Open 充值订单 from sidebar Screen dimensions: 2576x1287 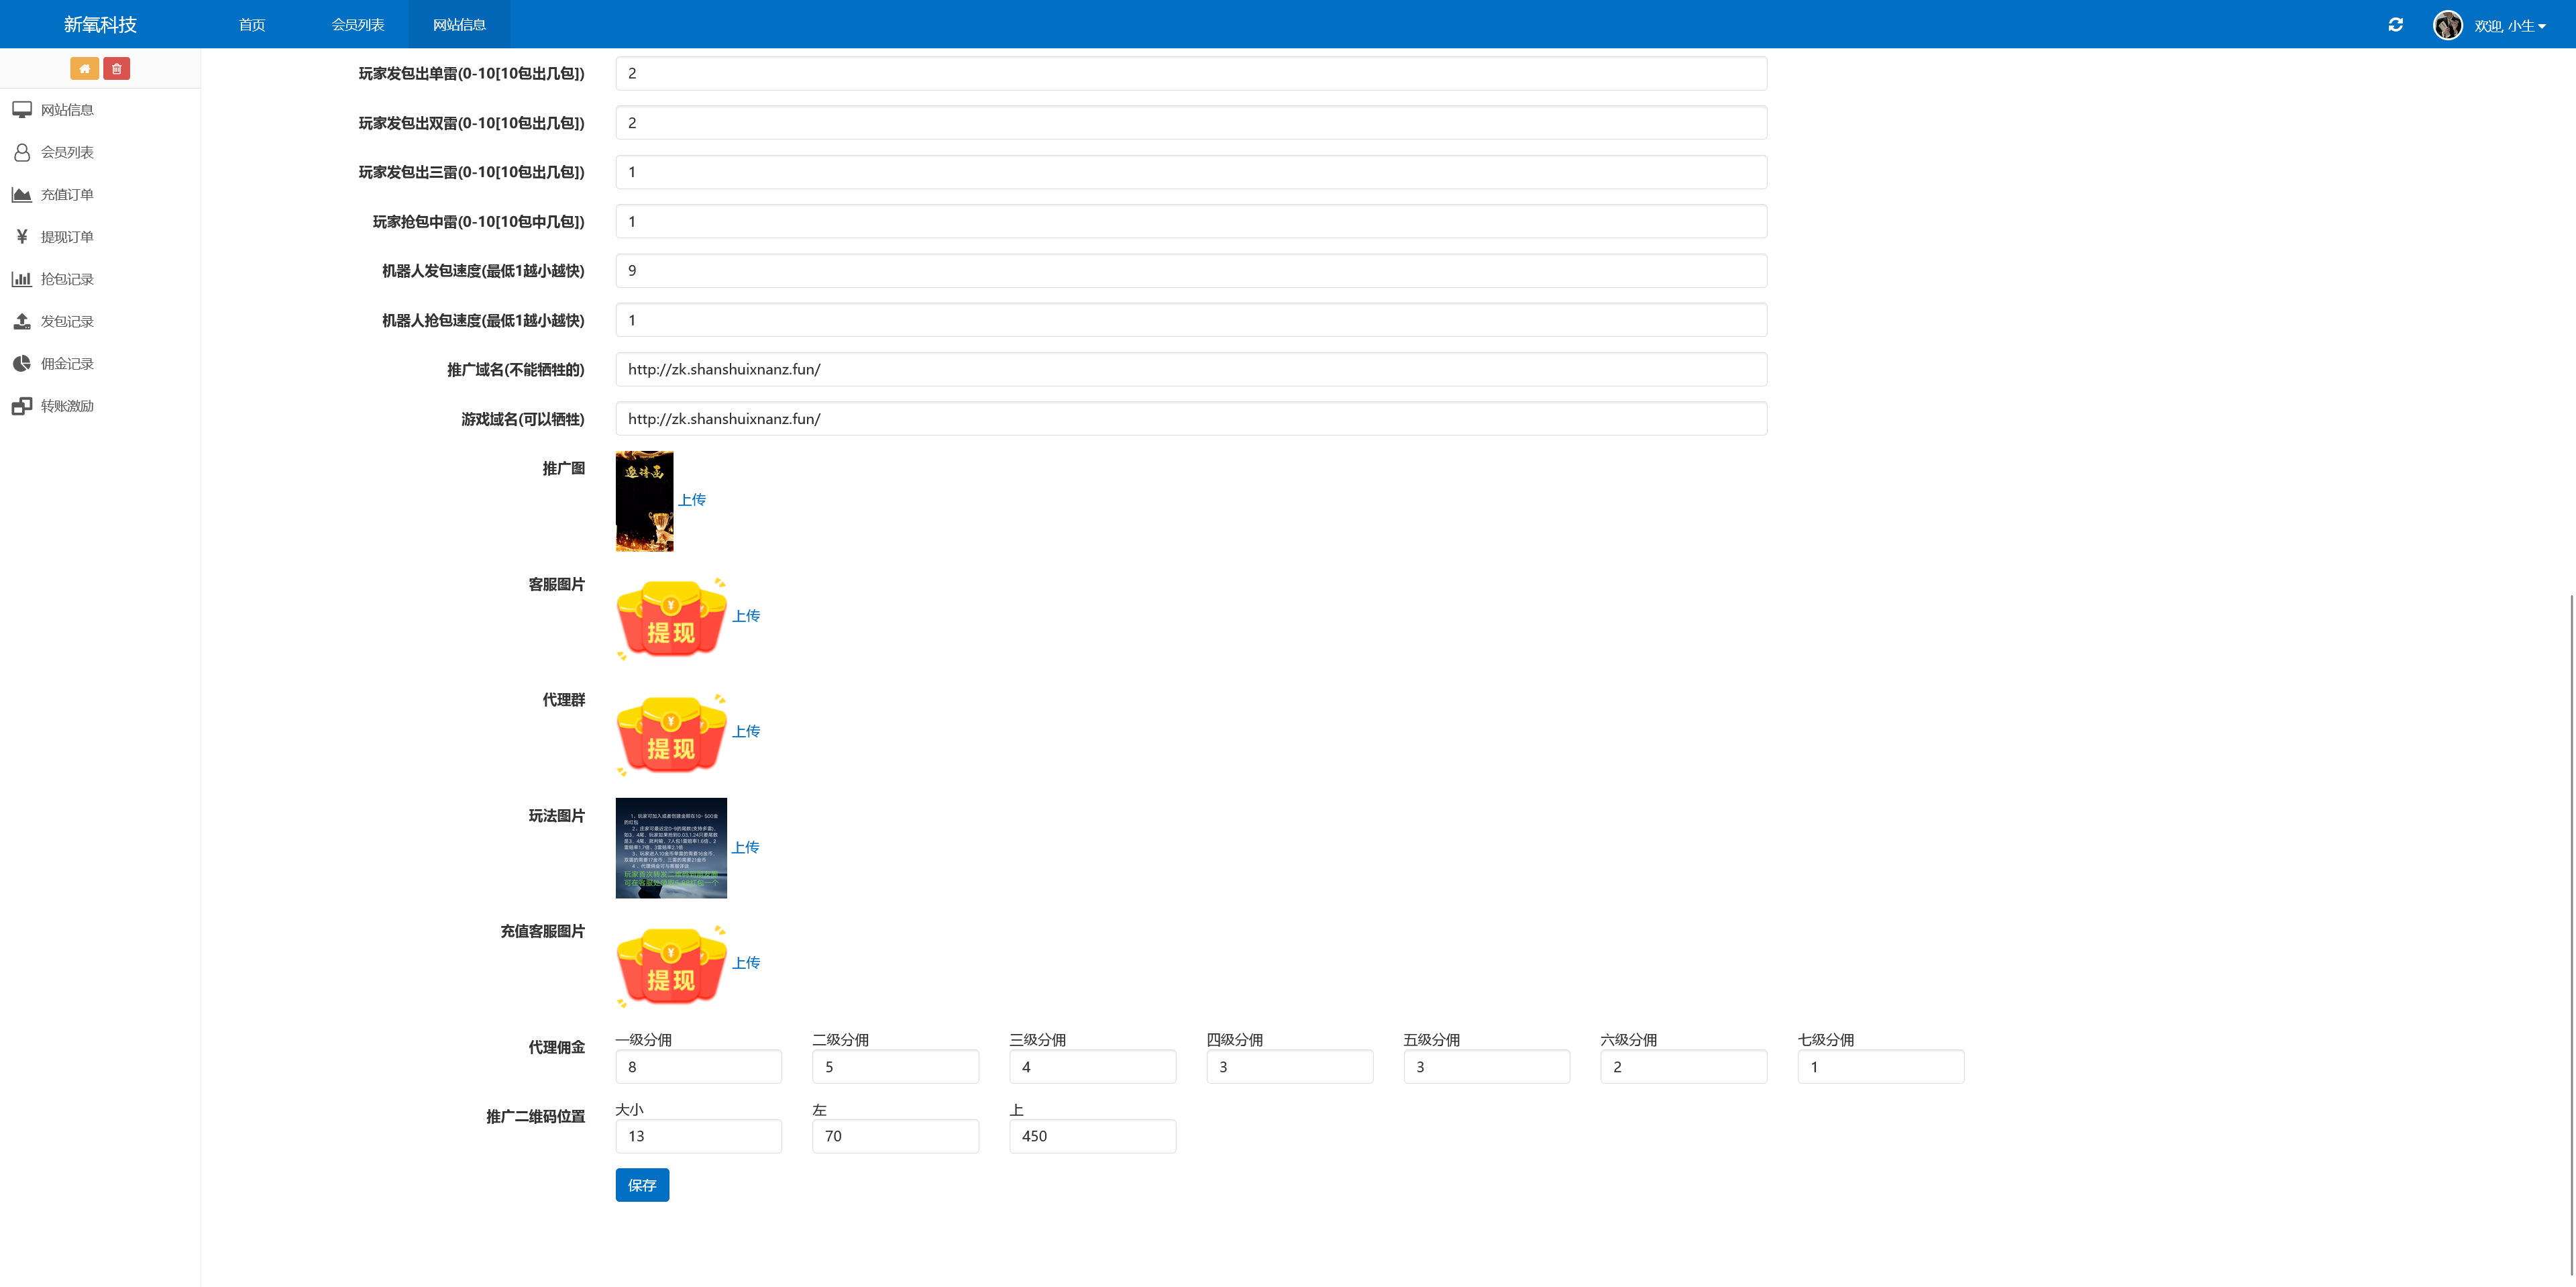point(66,195)
